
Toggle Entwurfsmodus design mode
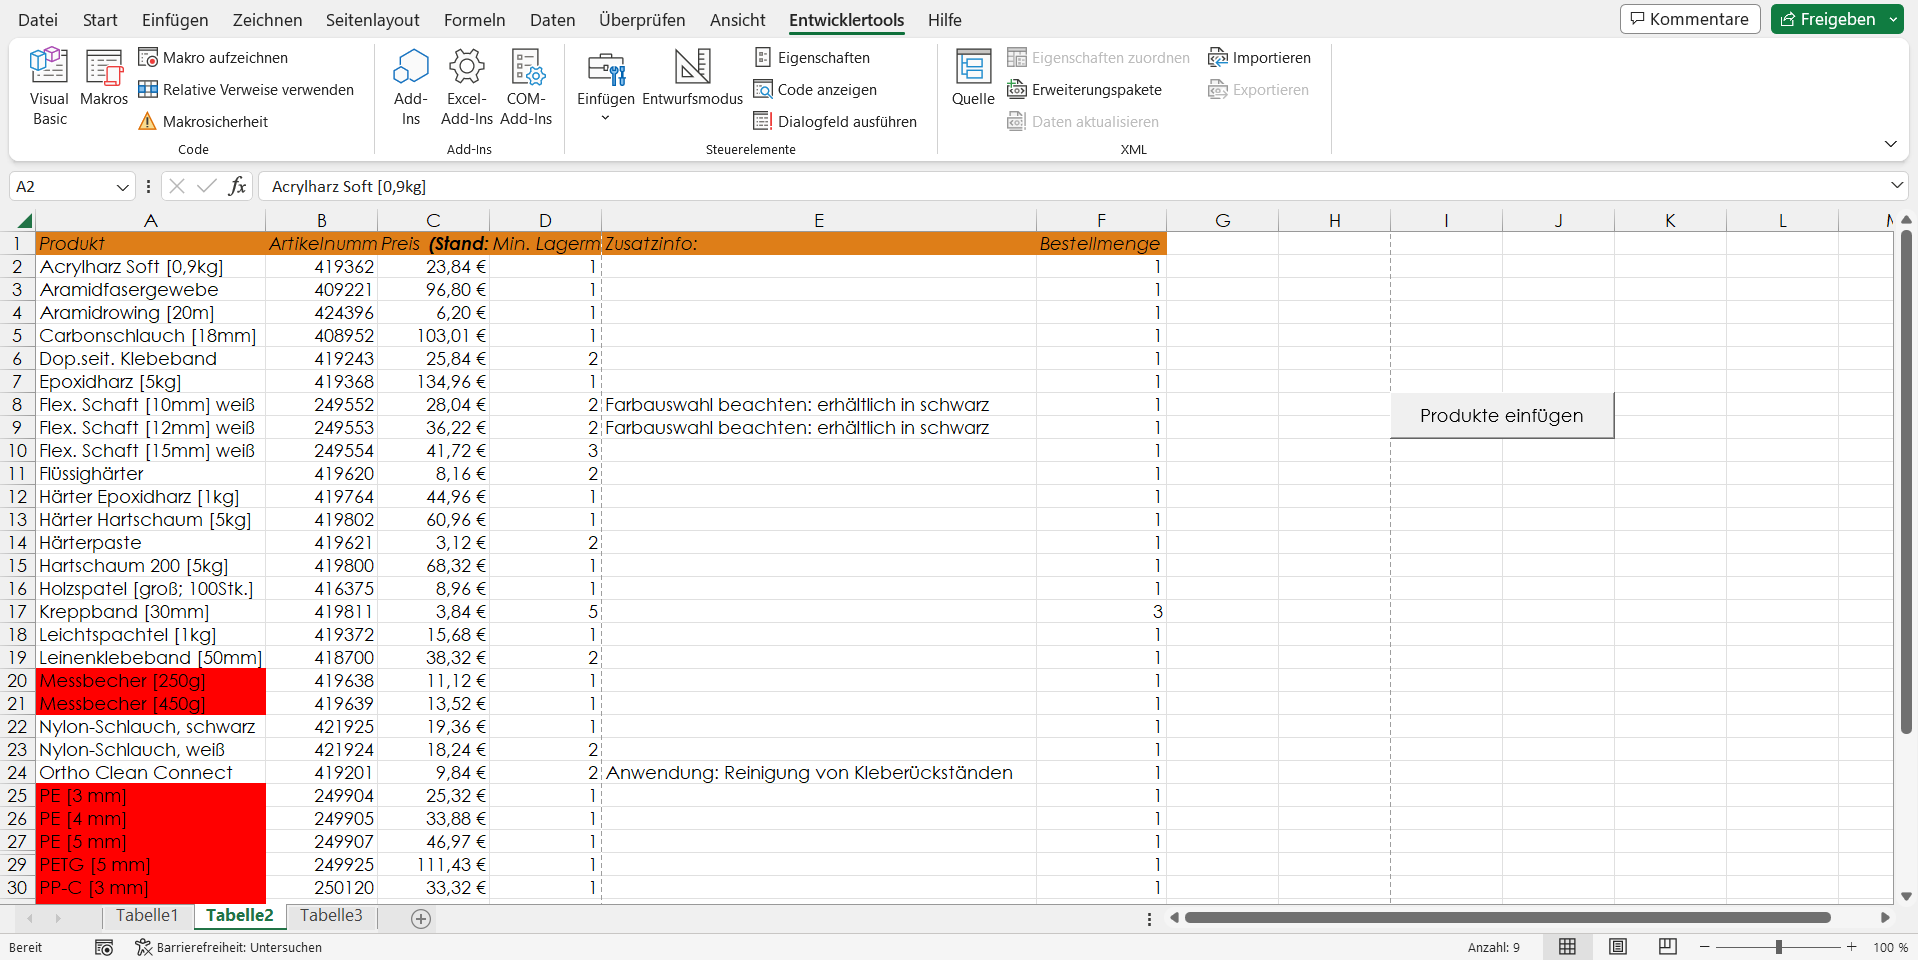tap(692, 78)
